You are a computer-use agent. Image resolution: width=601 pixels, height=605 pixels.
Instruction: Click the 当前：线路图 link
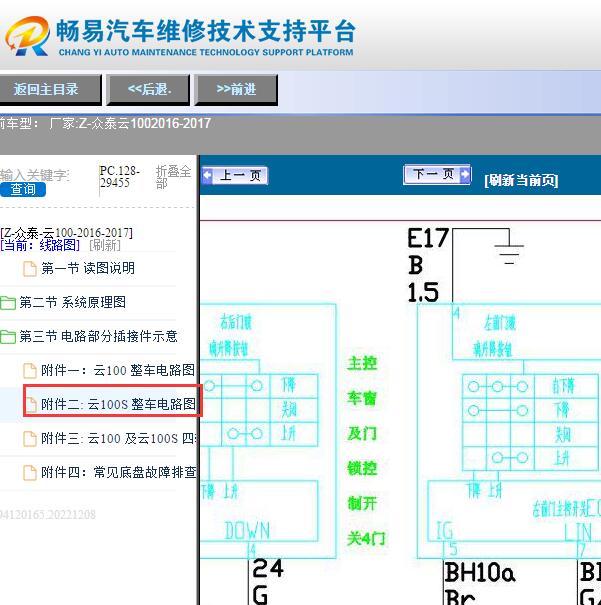point(40,245)
